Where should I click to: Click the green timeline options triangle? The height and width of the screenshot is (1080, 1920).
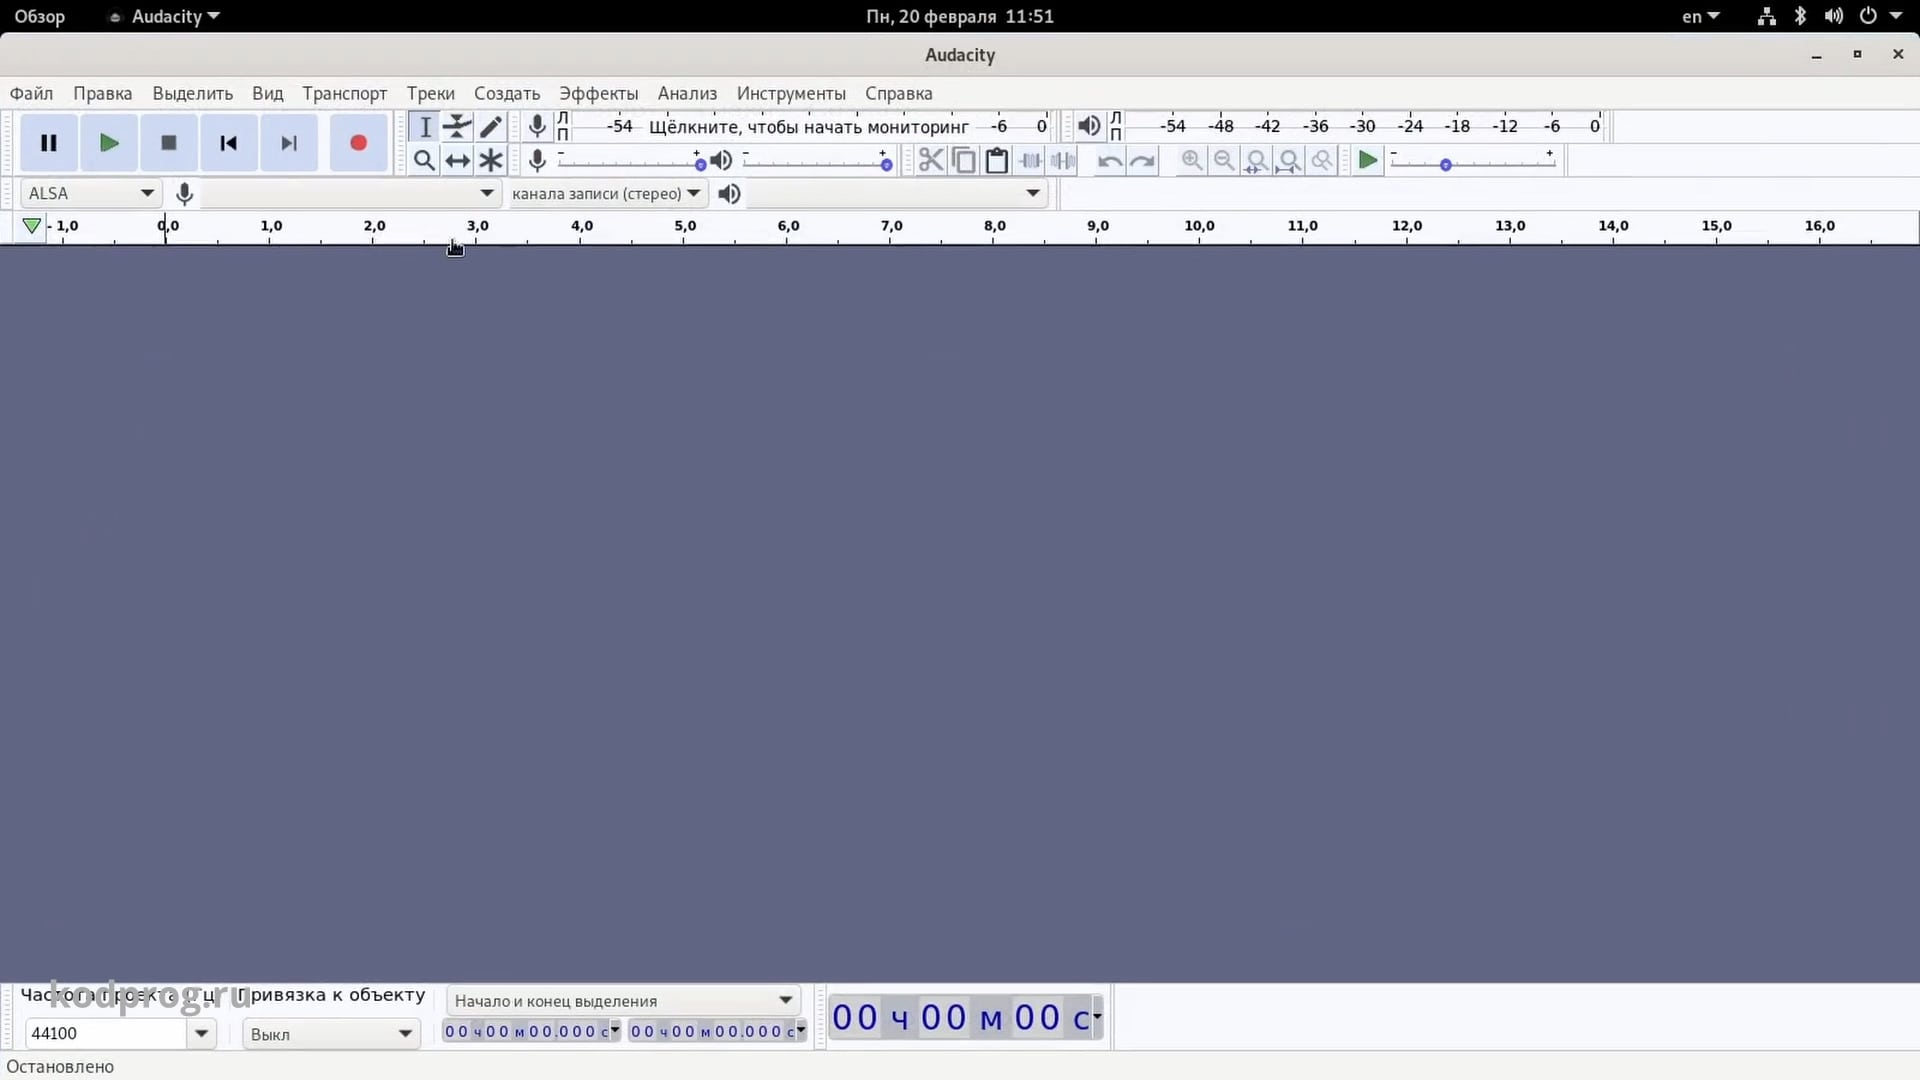(x=32, y=226)
